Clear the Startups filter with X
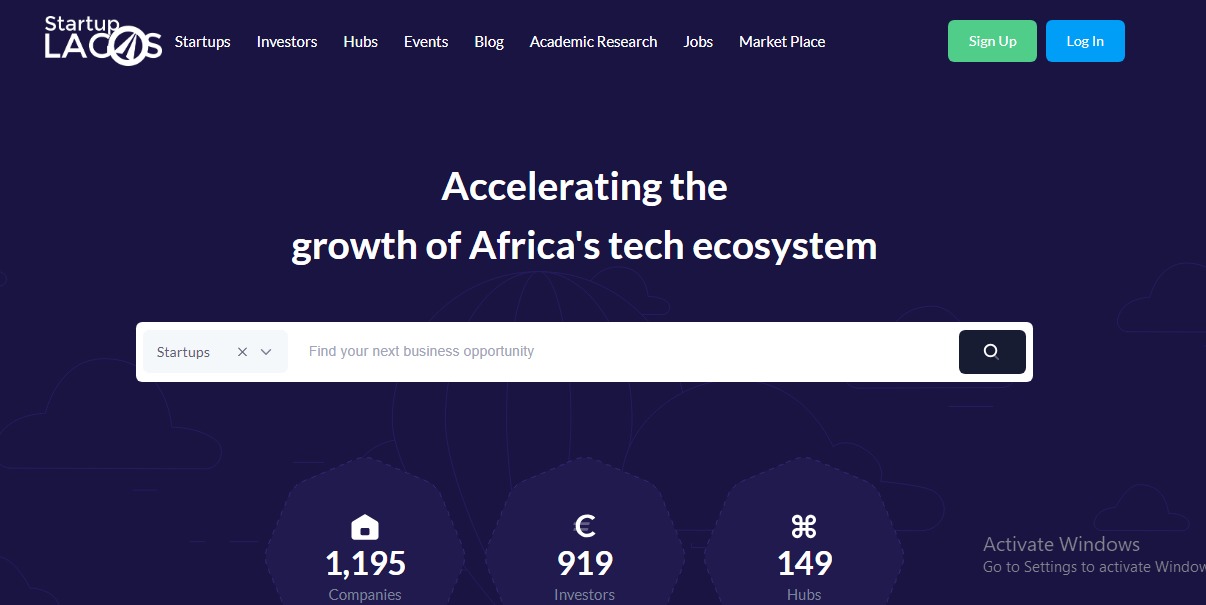 pyautogui.click(x=242, y=352)
